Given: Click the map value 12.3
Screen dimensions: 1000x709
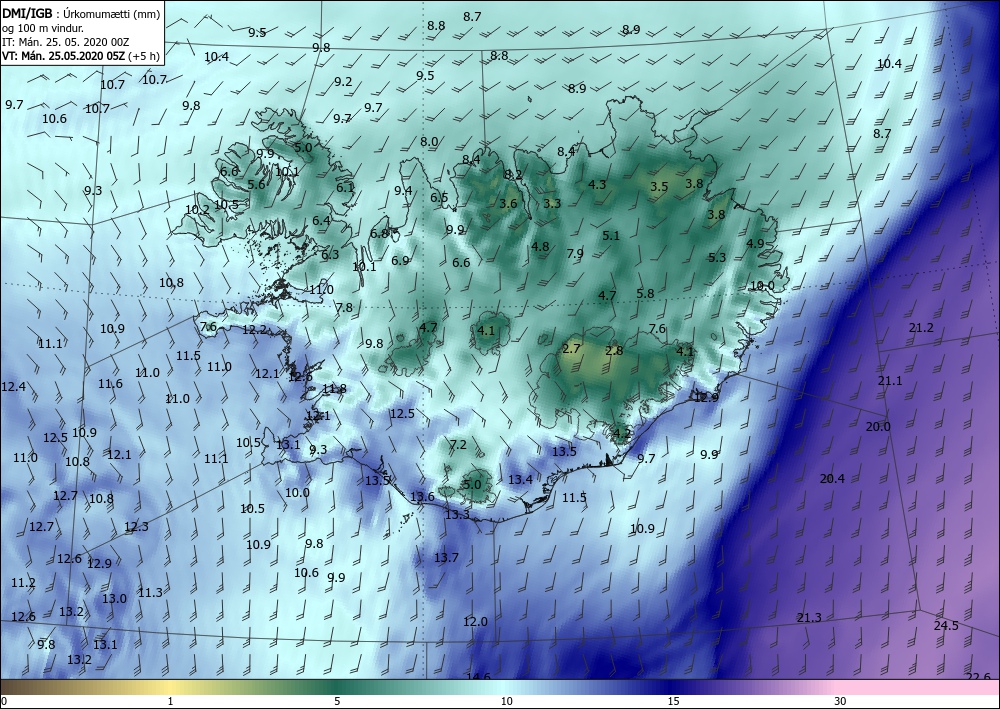Looking at the screenshot, I should (x=136, y=526).
